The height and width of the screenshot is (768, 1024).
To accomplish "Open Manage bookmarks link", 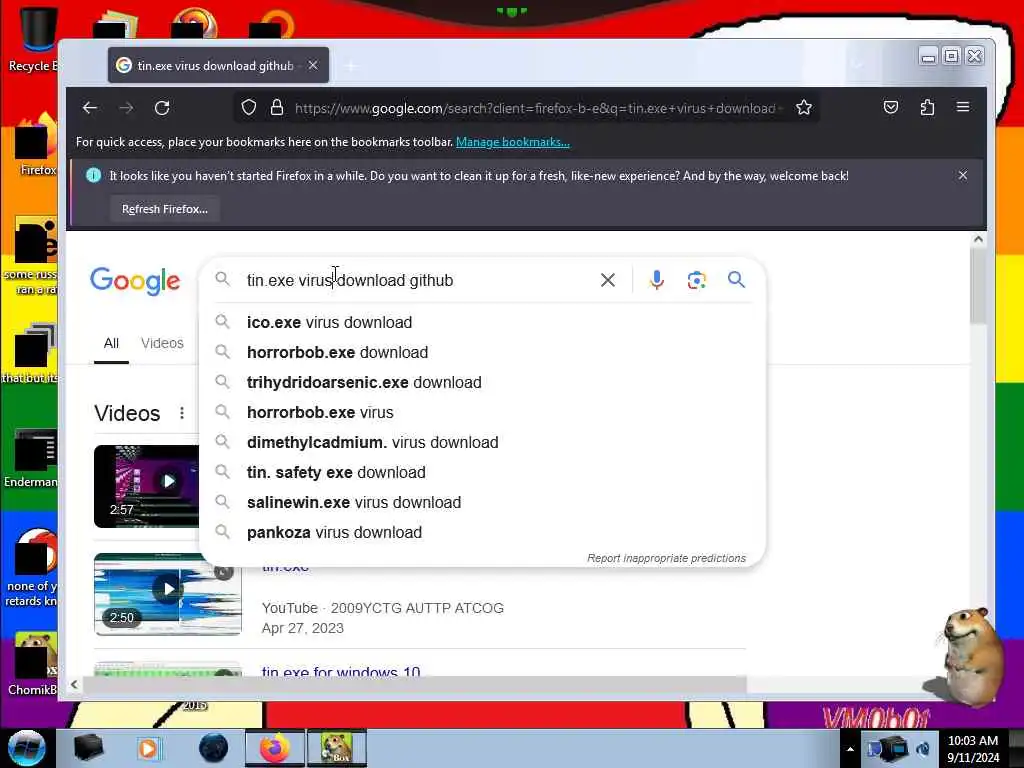I will tap(513, 142).
